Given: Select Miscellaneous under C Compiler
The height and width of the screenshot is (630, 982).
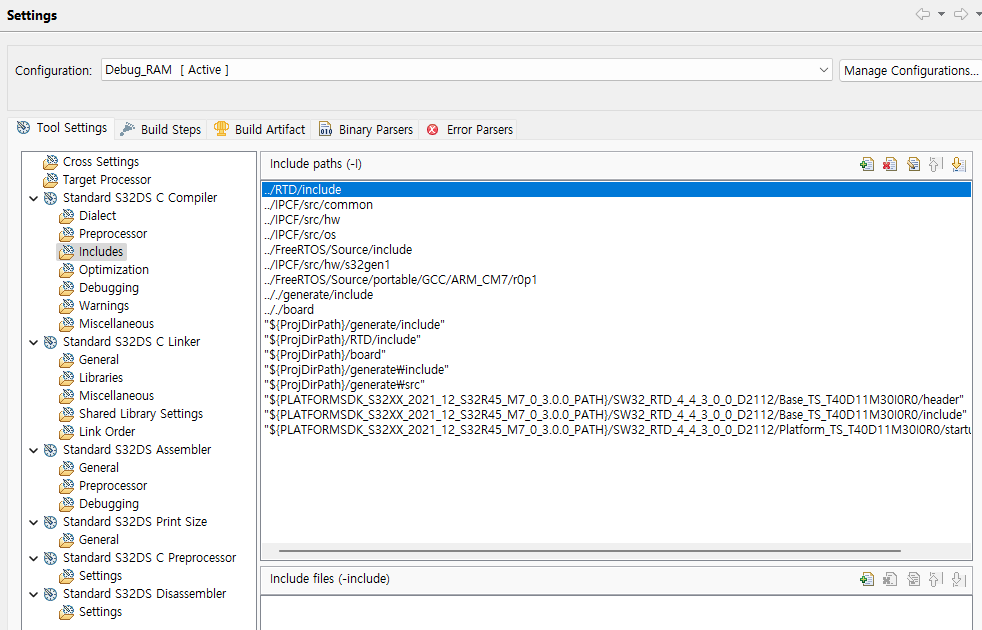Looking at the screenshot, I should click(x=116, y=324).
